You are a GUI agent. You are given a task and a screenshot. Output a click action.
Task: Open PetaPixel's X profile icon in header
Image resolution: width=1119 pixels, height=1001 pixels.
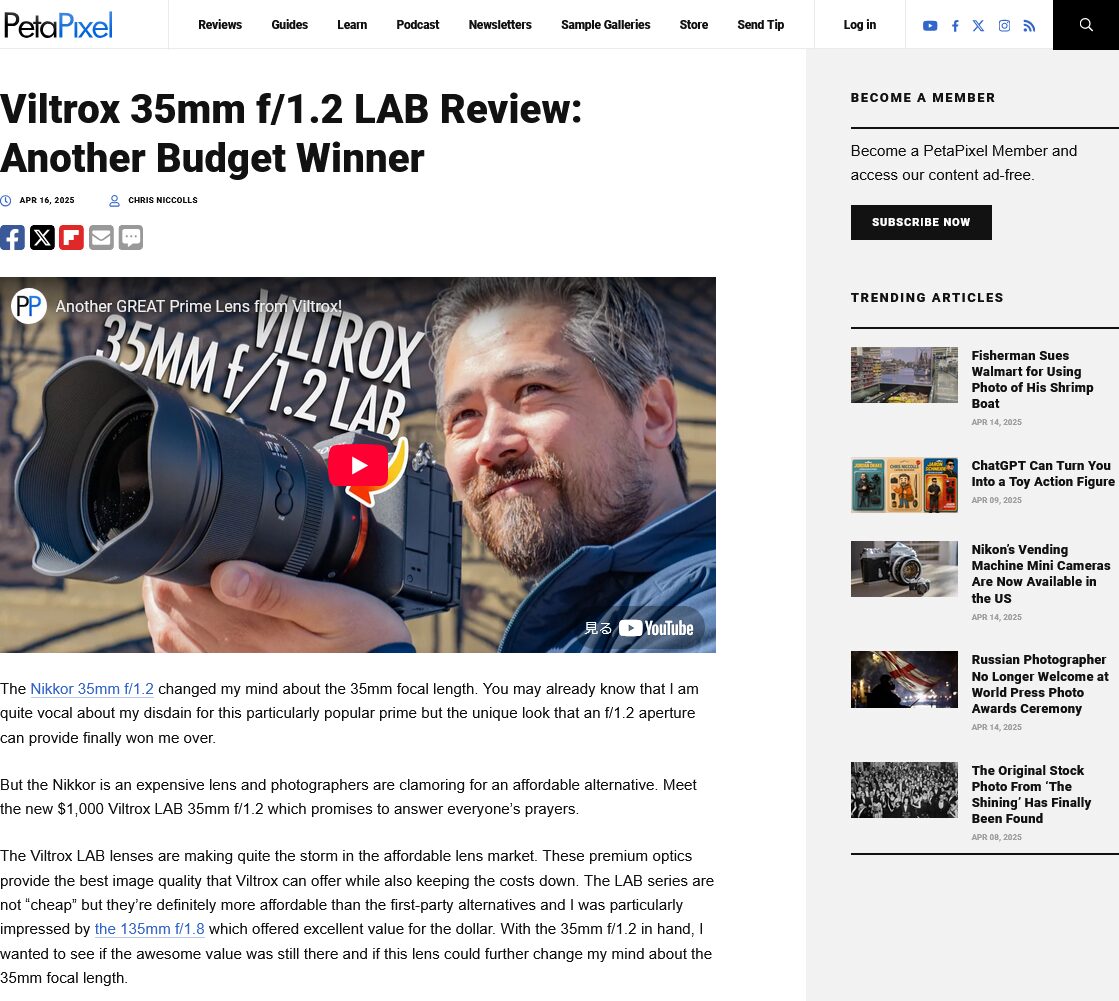tap(978, 26)
